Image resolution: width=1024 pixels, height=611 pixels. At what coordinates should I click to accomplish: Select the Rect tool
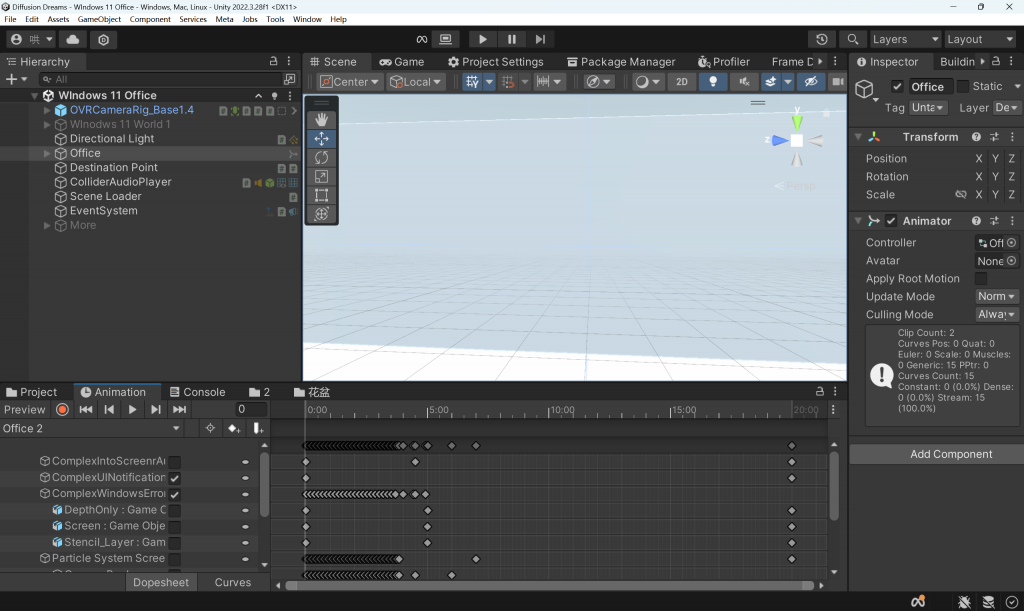click(321, 195)
